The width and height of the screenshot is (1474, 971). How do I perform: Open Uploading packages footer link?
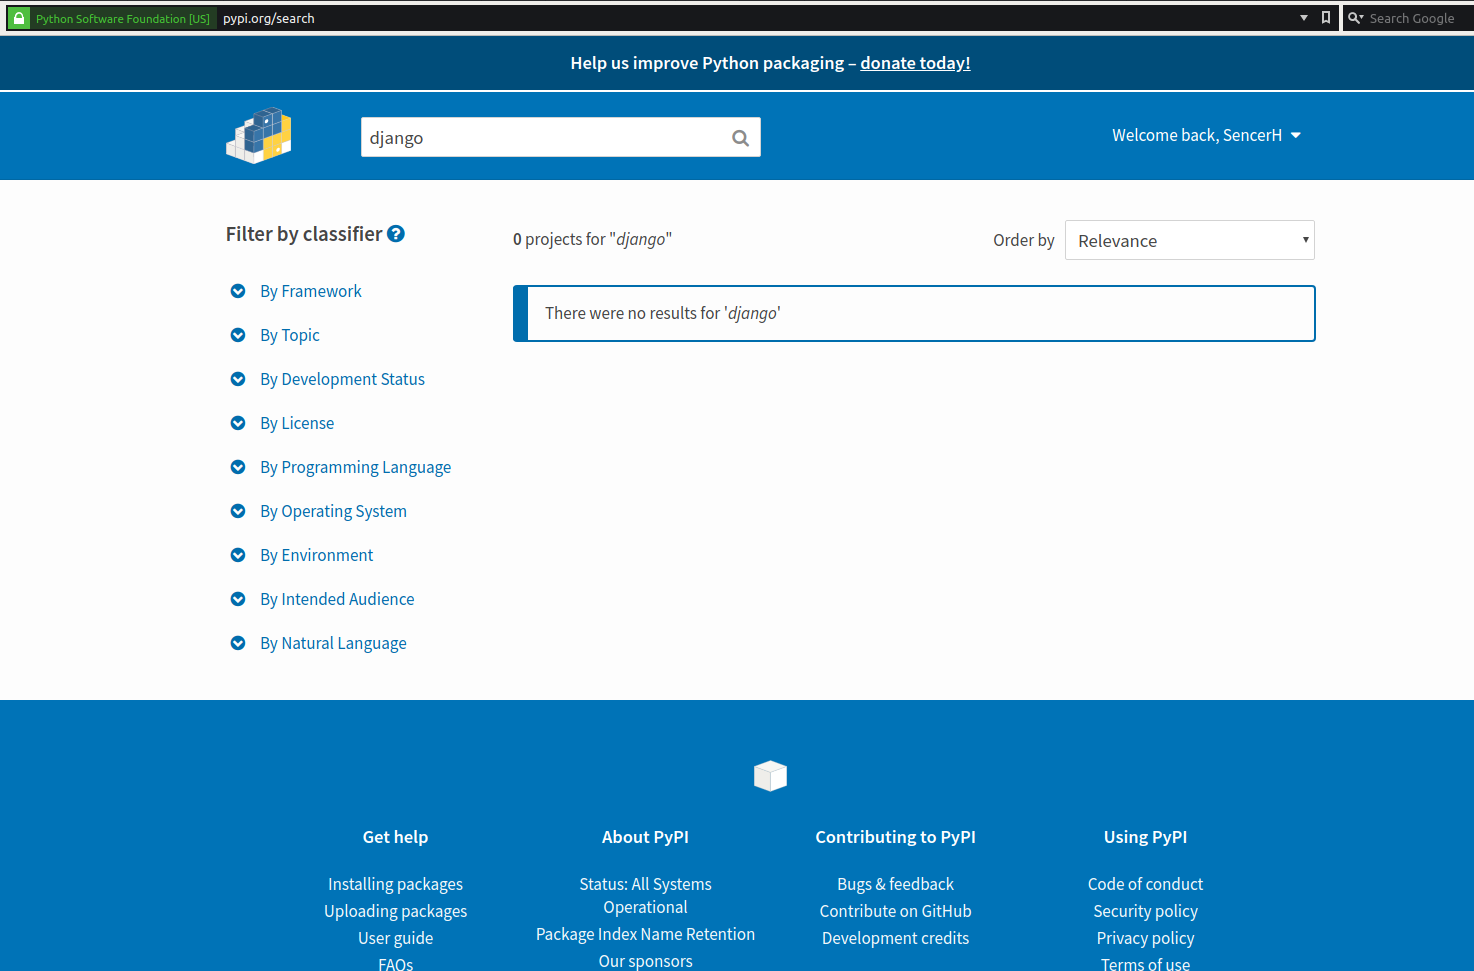pos(395,911)
